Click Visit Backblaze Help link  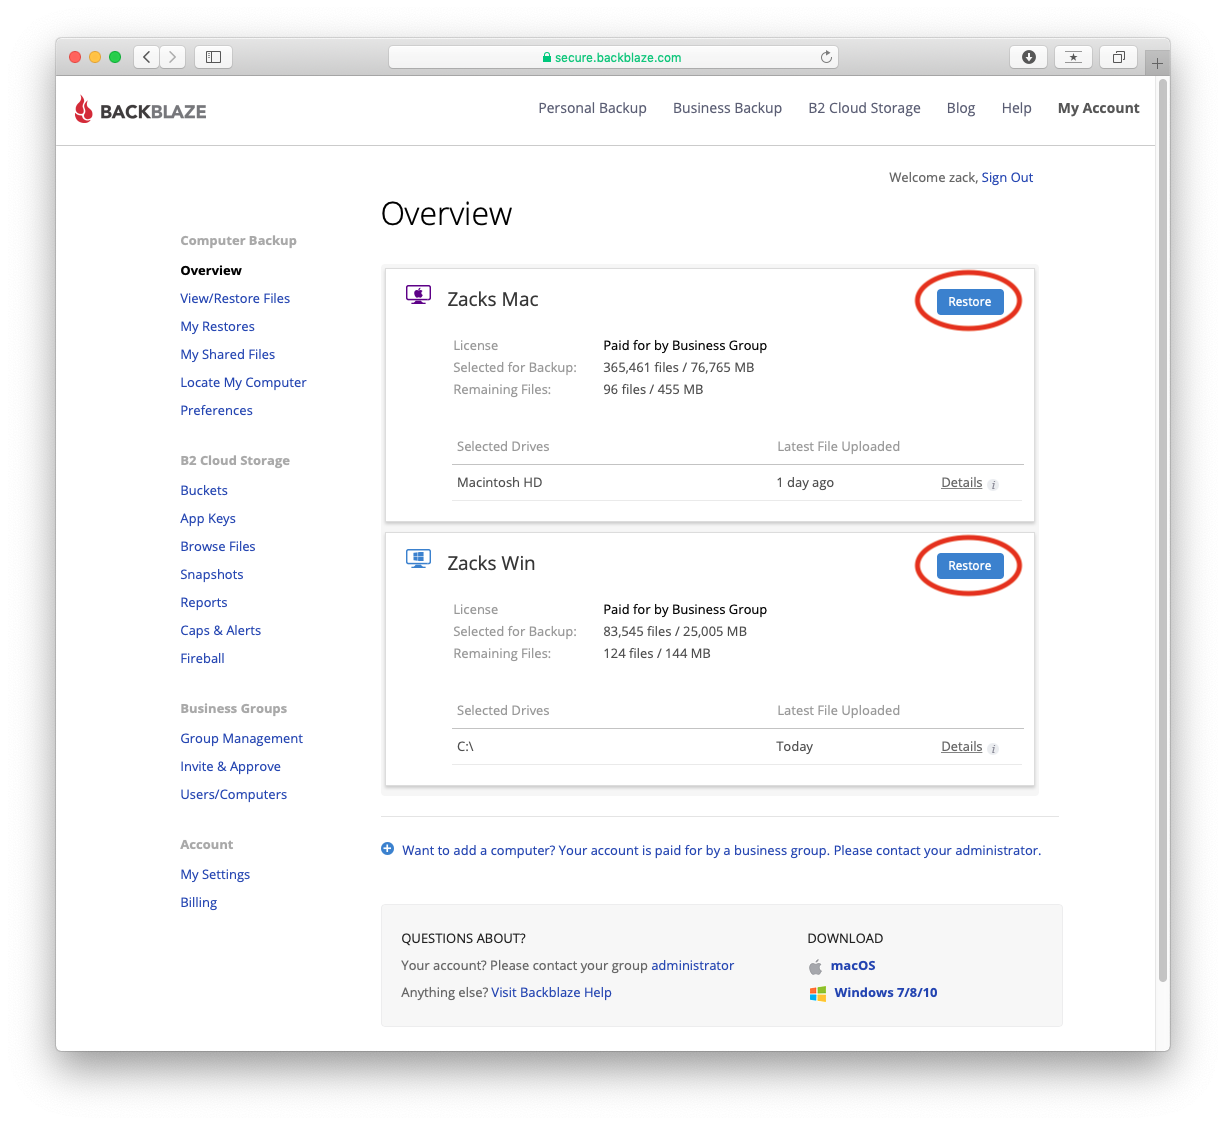[x=551, y=992]
